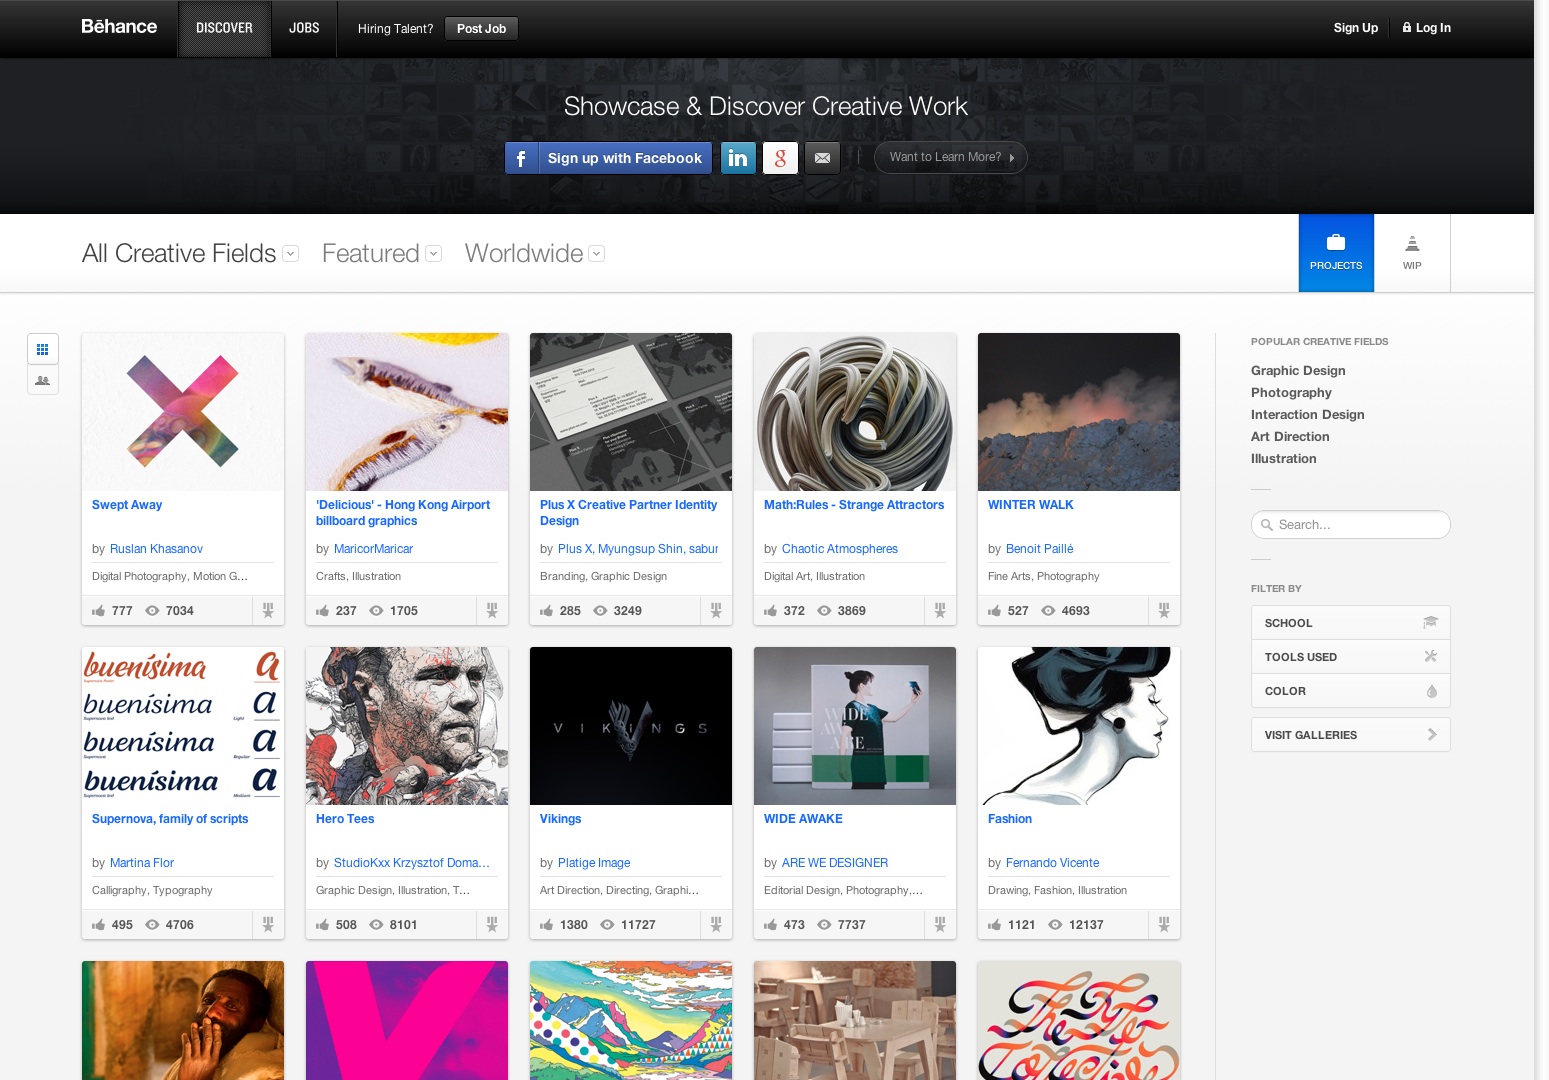Open Ruslan Khasanov's profile
The image size is (1549, 1080).
click(156, 549)
